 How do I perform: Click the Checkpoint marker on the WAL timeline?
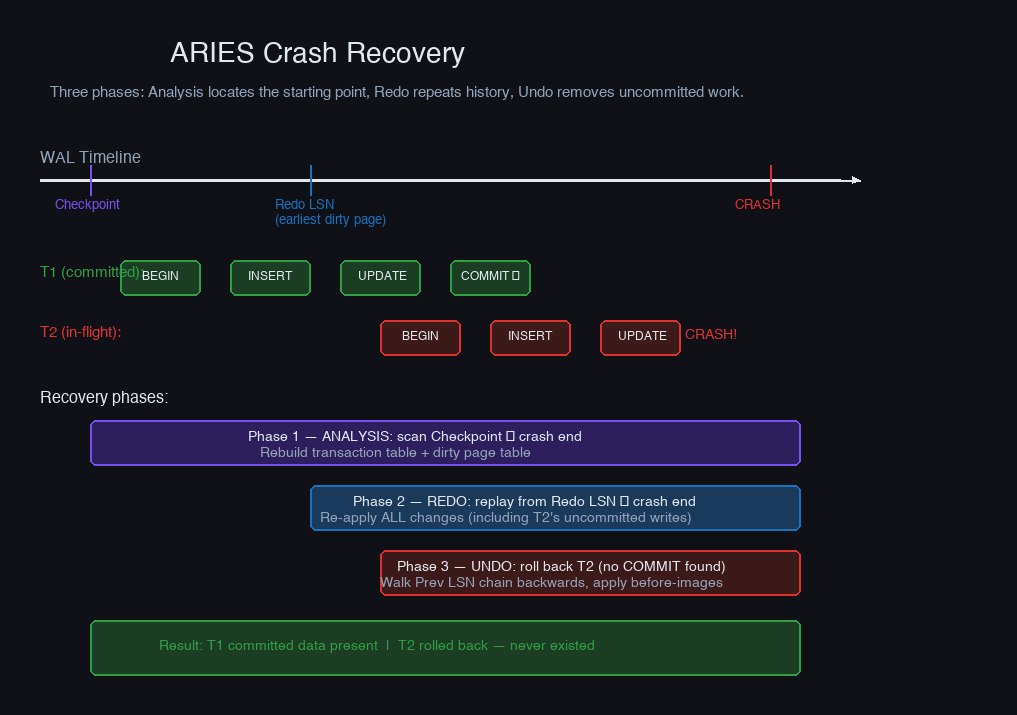91,181
